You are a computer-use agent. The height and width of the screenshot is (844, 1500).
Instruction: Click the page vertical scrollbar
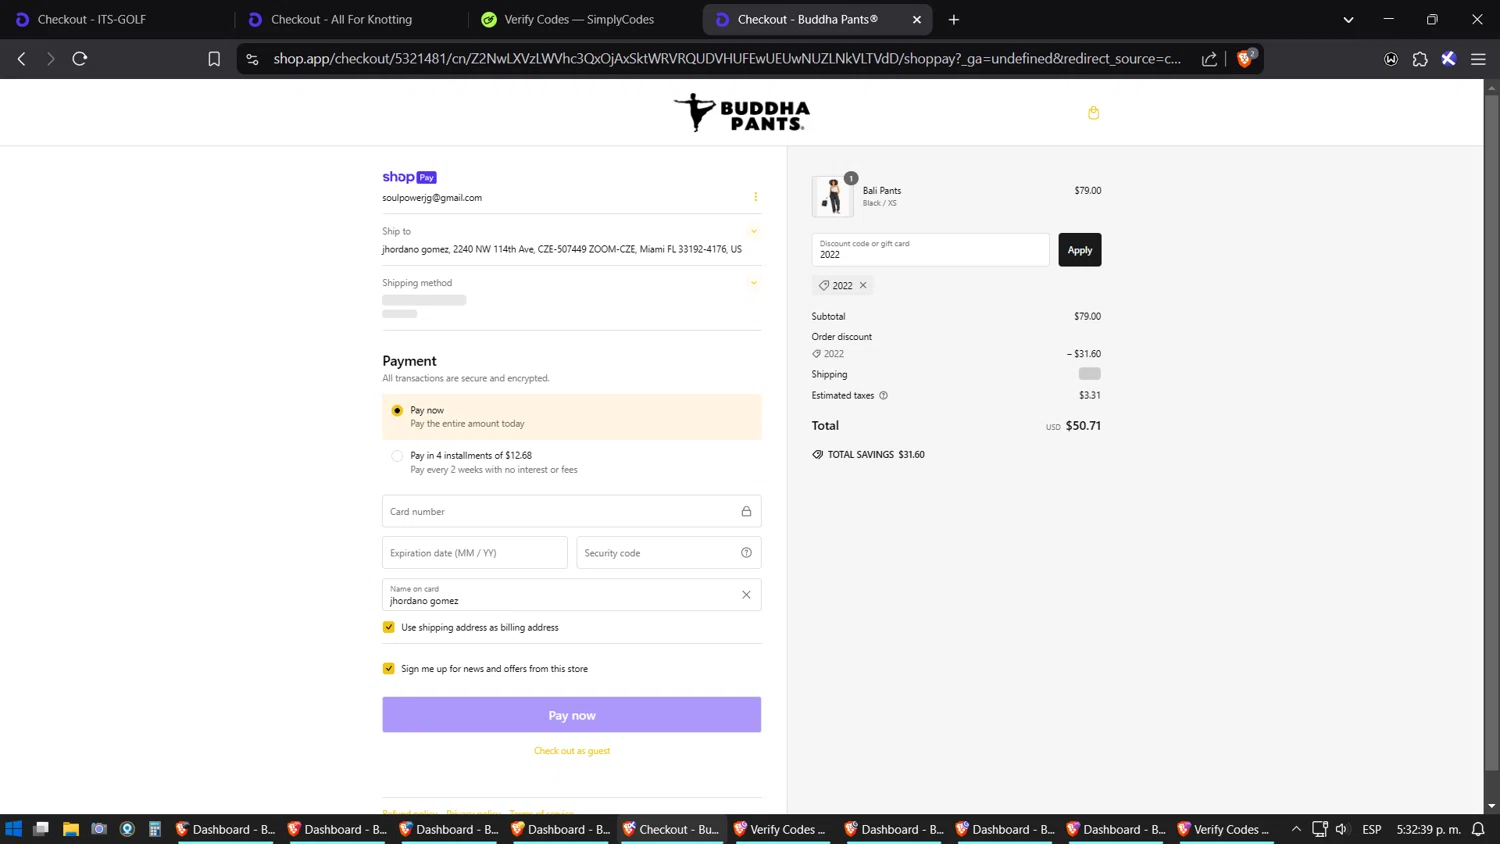(1491, 434)
